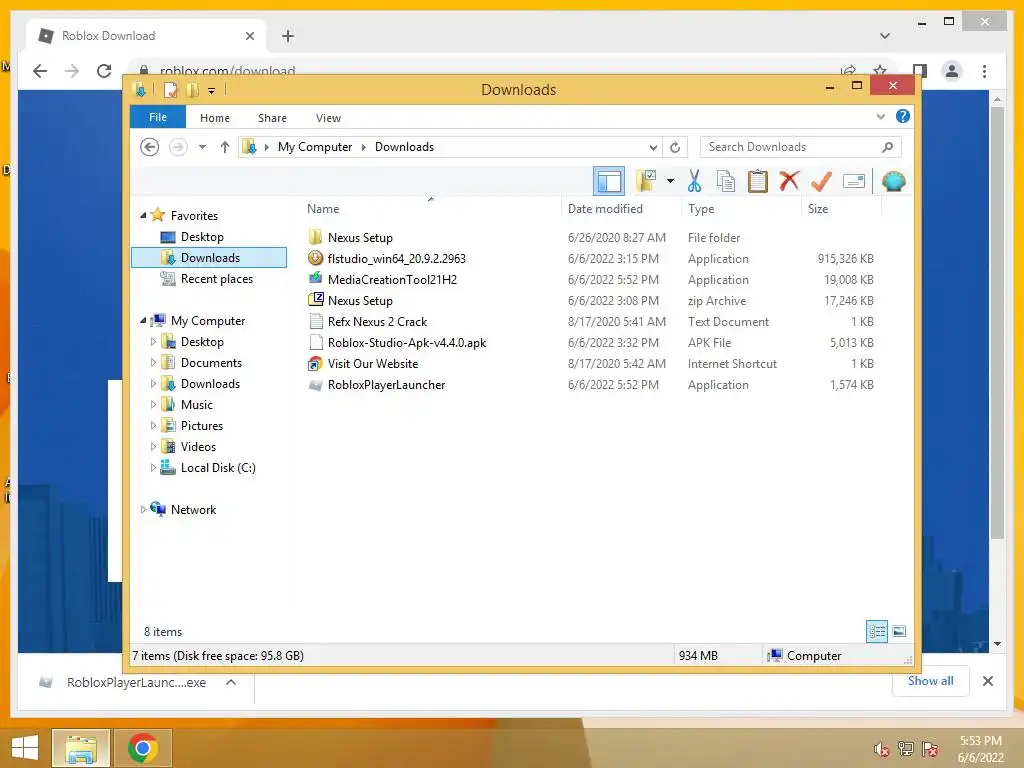Screen dimensions: 1024x768
Task: Toggle the navigation pane layout button
Action: pos(609,181)
